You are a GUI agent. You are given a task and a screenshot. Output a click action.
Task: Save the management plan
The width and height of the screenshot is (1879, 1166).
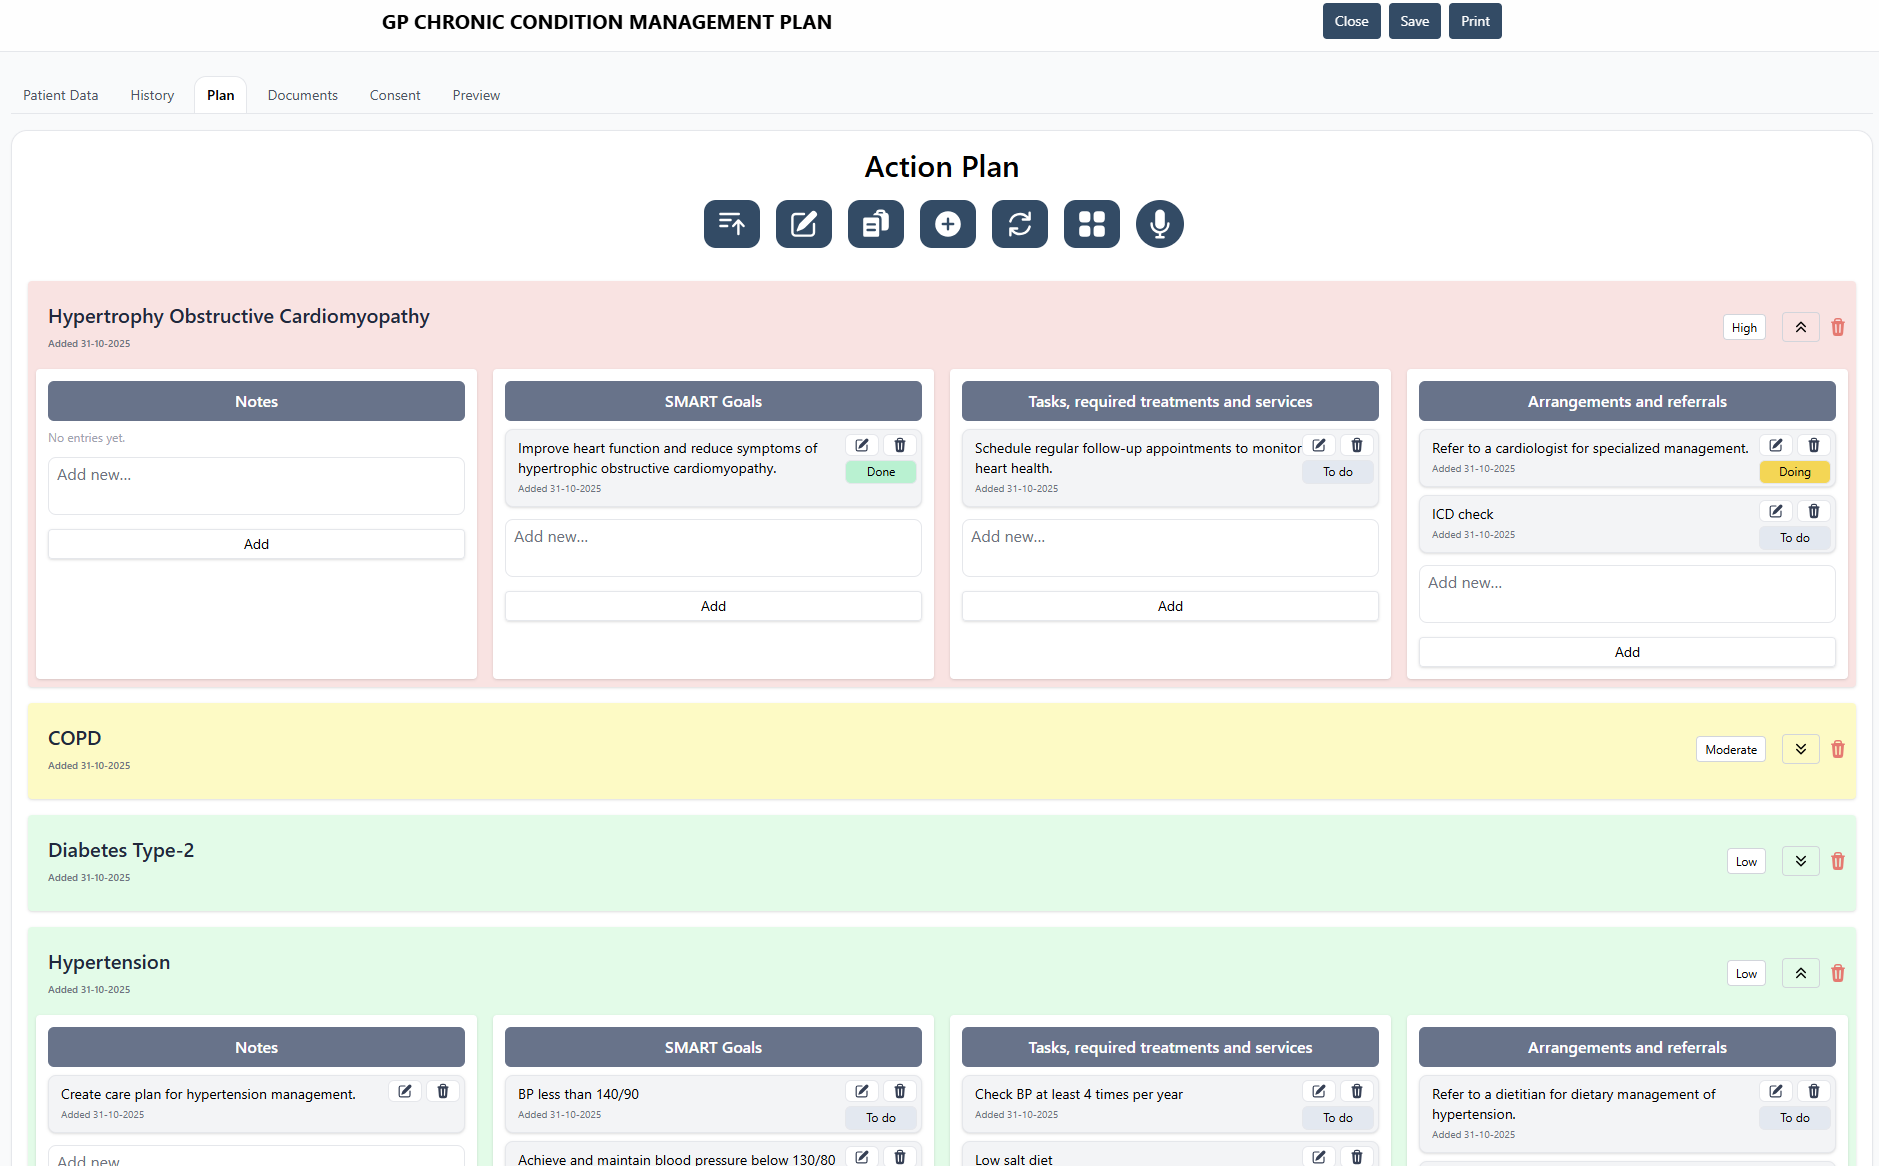pos(1414,21)
